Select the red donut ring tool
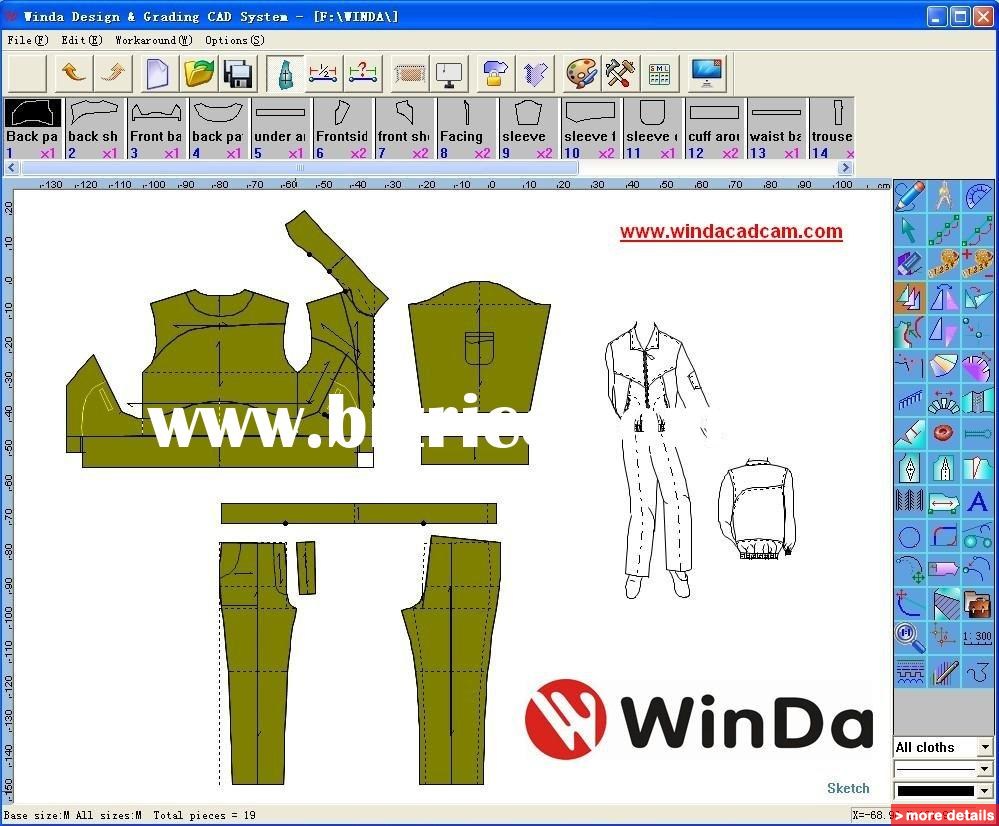Viewport: 999px width, 826px height. pyautogui.click(x=944, y=433)
